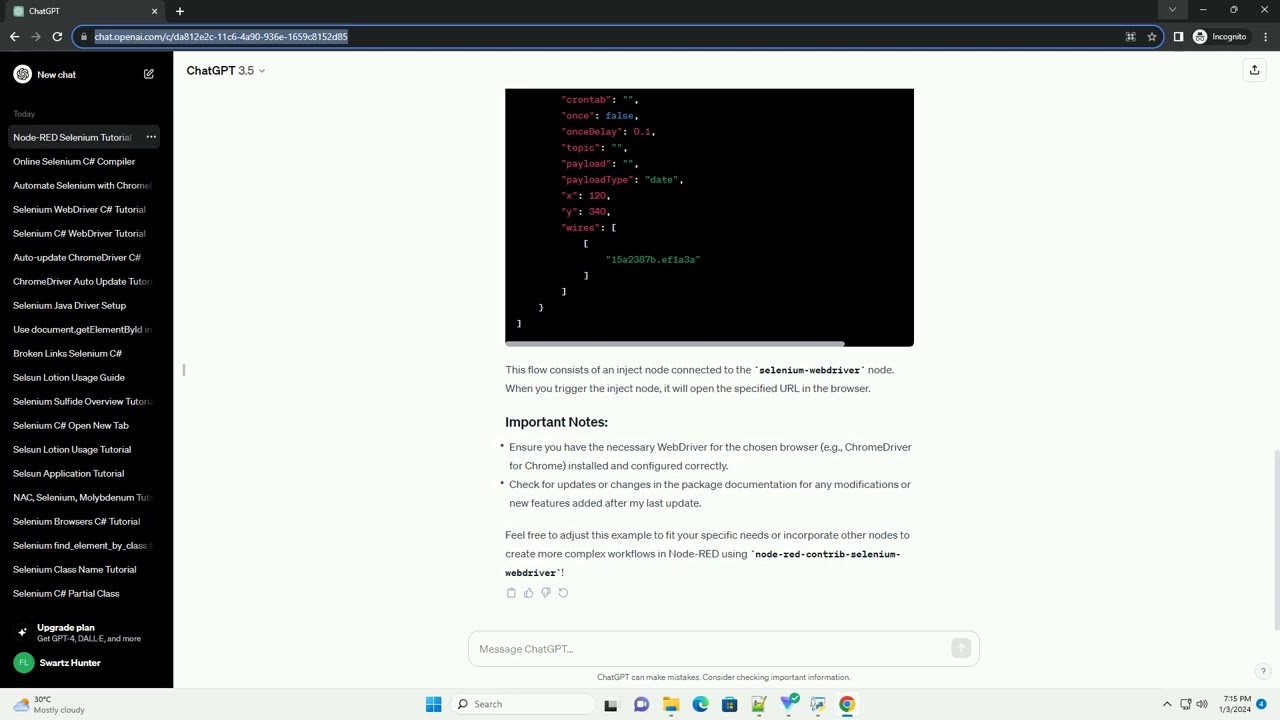
Task: Open the Automate Selenium with Chrome chat
Action: pyautogui.click(x=84, y=185)
